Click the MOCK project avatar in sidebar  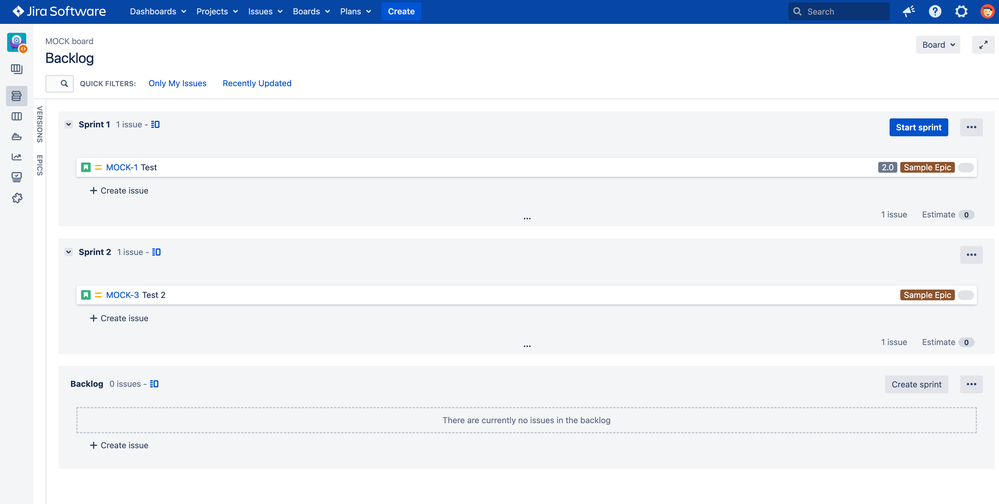pyautogui.click(x=17, y=43)
